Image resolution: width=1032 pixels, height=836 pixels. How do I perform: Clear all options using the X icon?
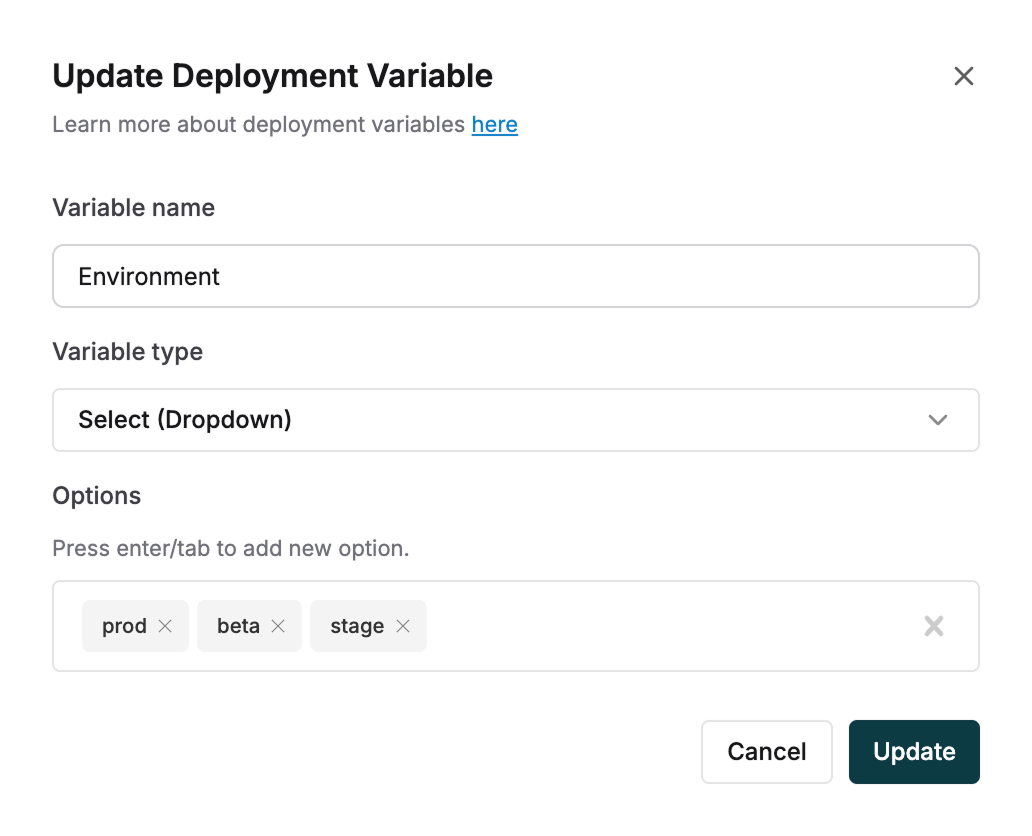coord(934,626)
